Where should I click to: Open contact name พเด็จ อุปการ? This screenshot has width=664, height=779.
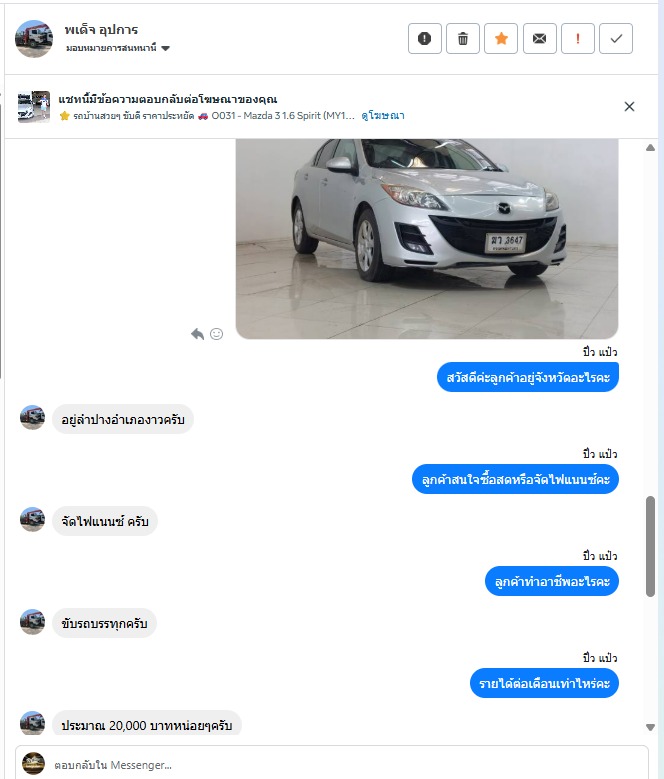pyautogui.click(x=101, y=30)
